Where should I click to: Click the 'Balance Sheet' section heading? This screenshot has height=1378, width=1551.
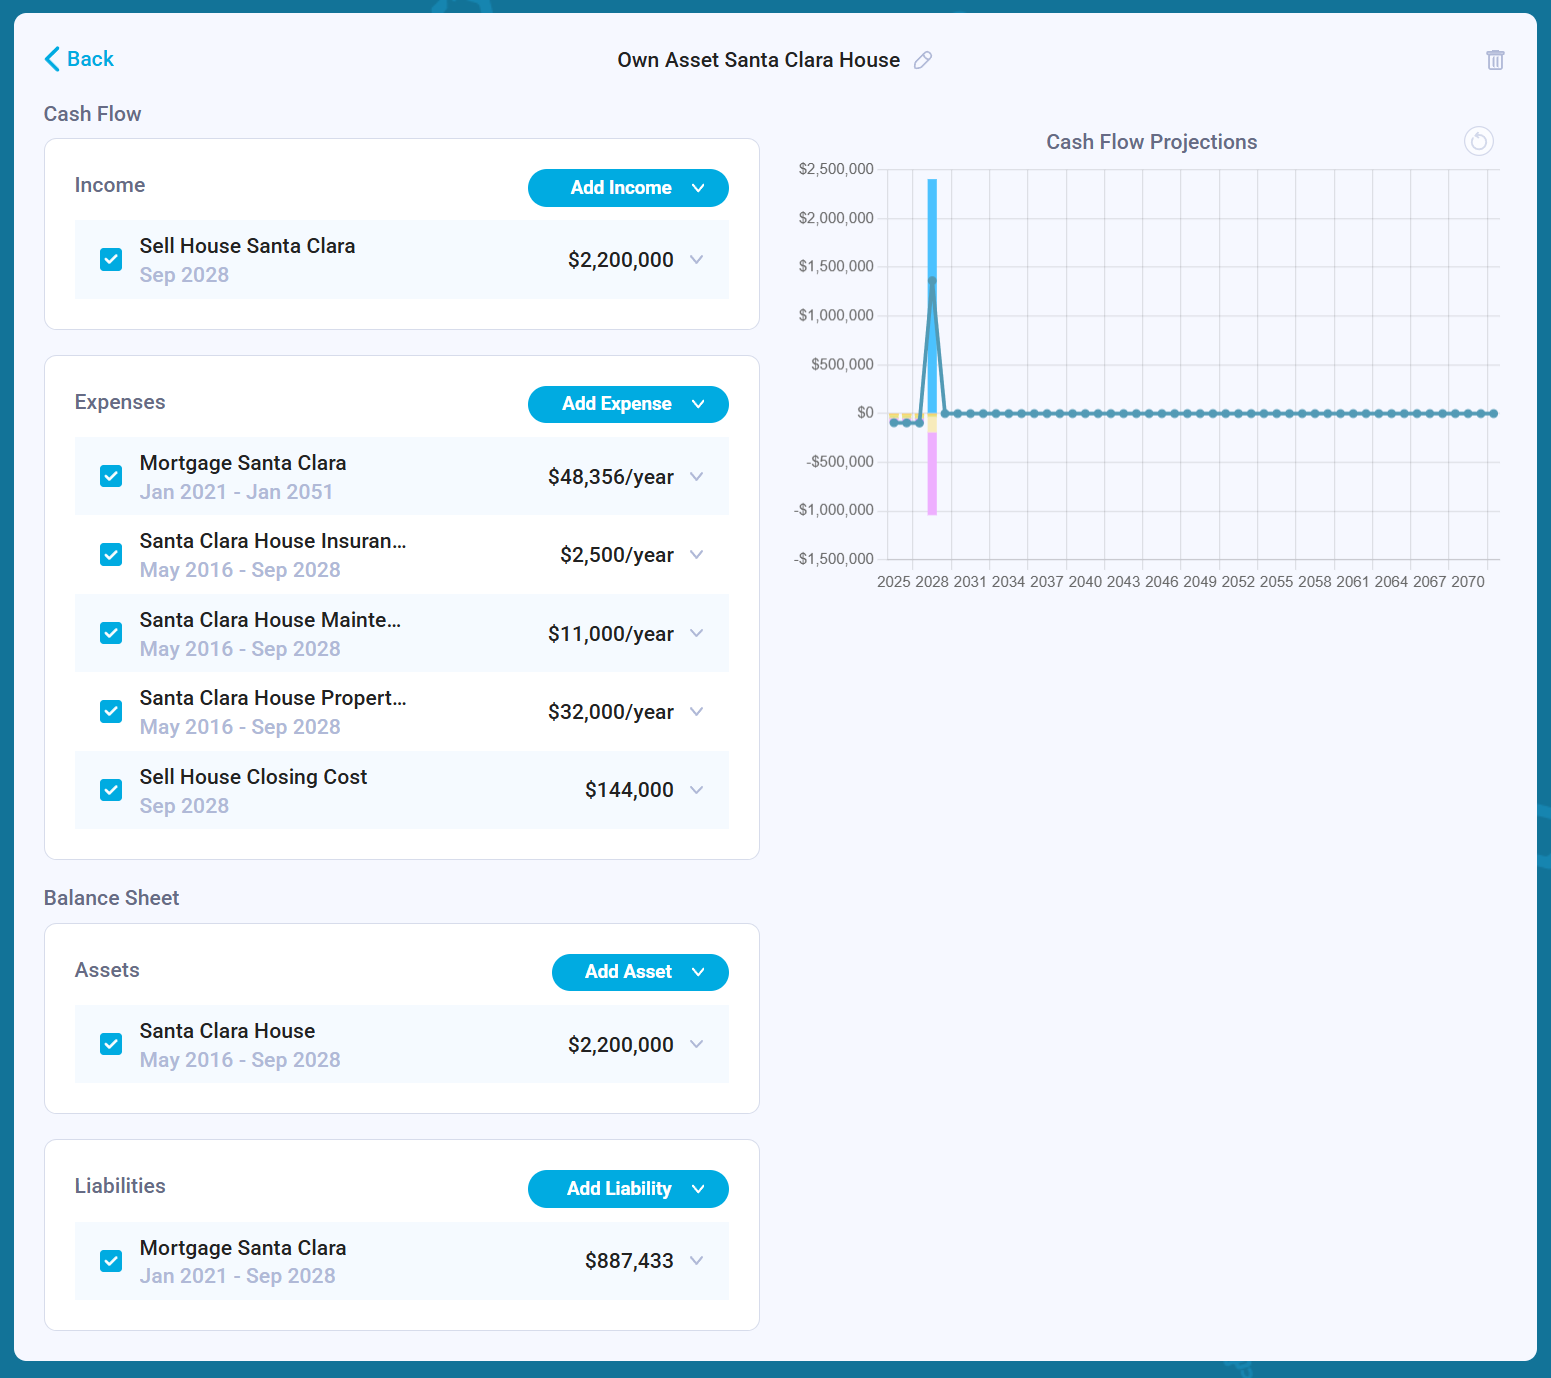pos(112,898)
